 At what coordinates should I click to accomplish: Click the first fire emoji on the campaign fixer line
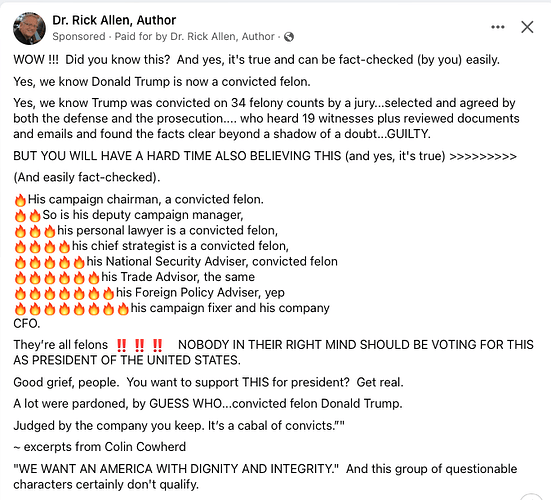tap(20, 309)
